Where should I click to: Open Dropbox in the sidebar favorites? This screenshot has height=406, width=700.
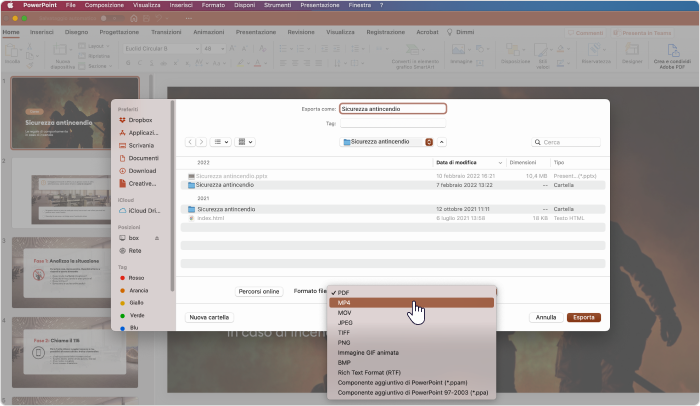139,120
